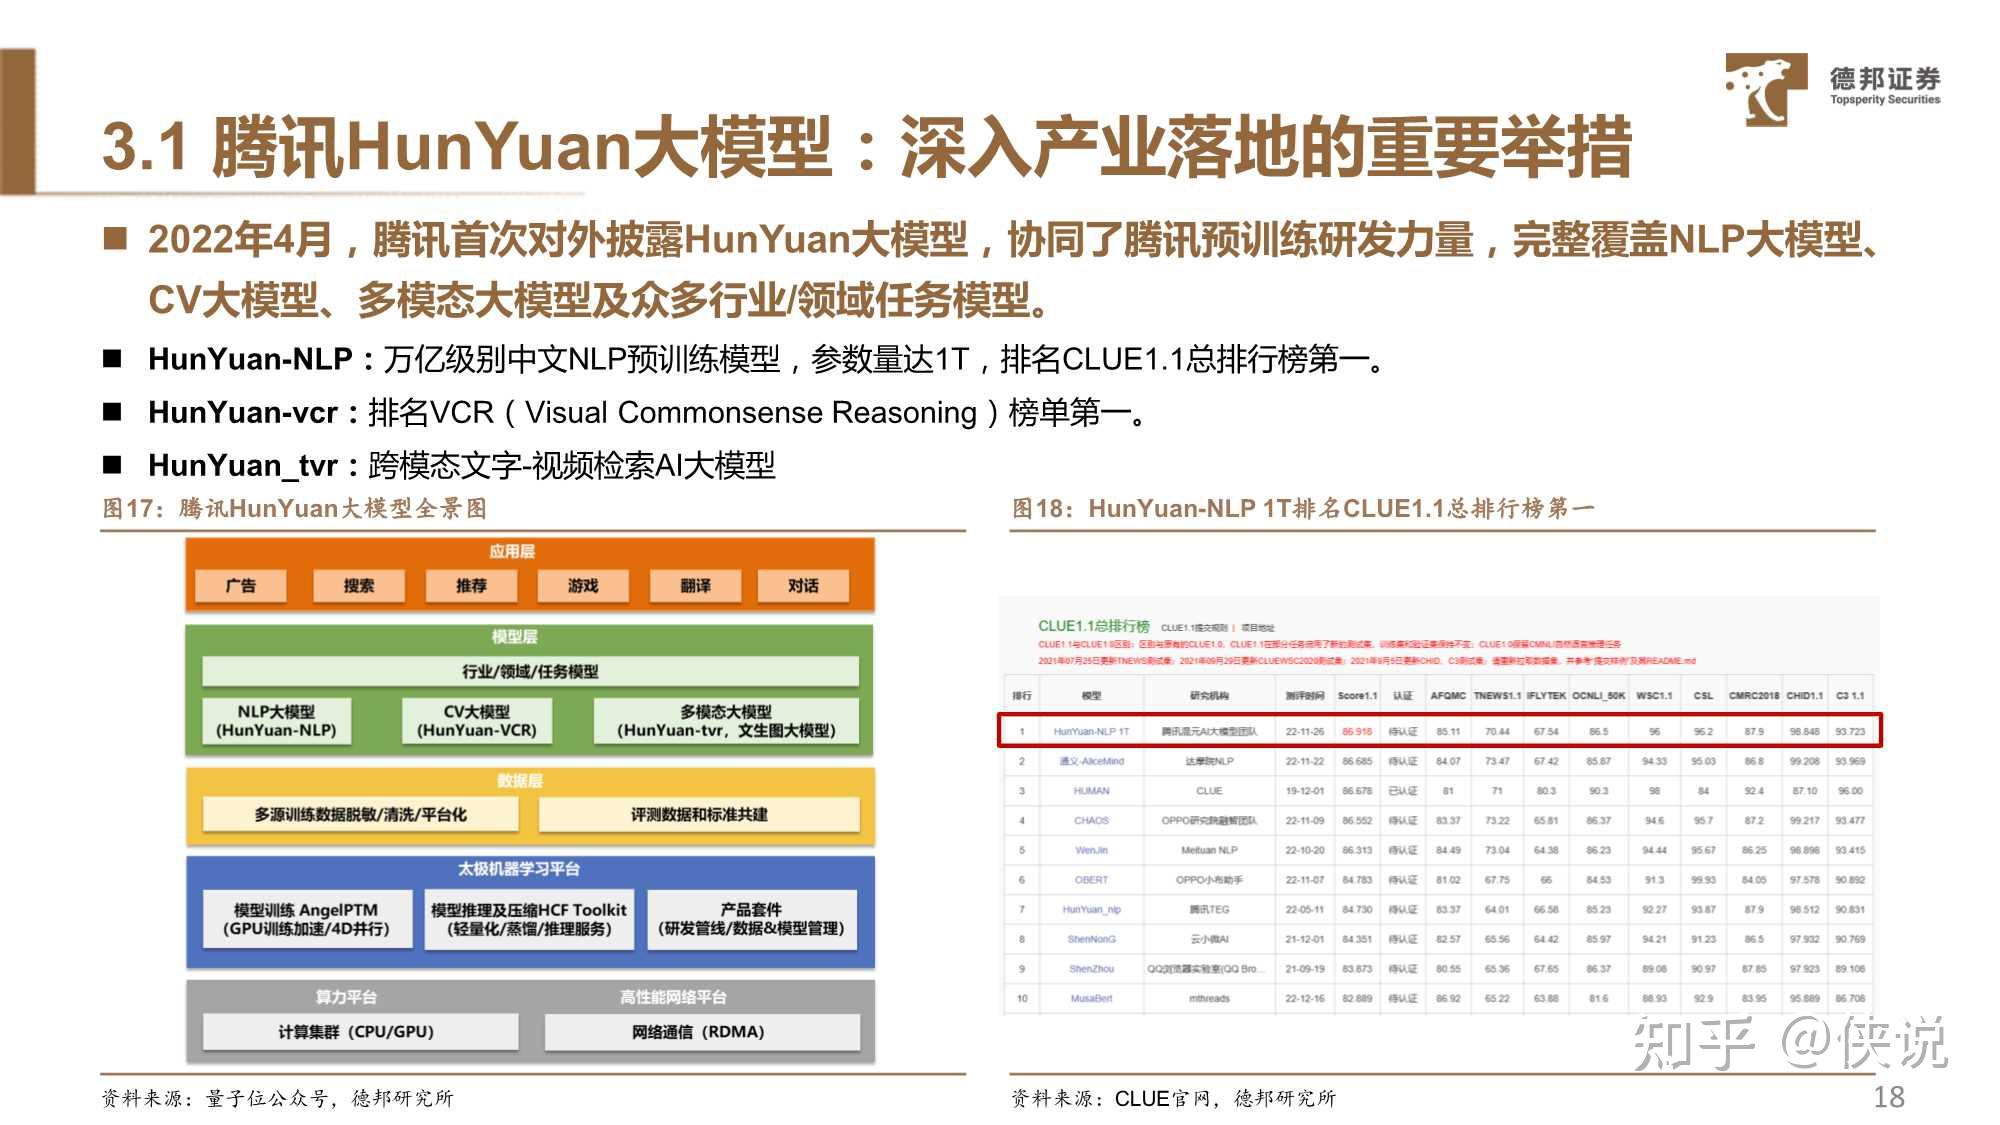2000x1125 pixels.
Task: Open the HunYuan_nlp model link
Action: (1091, 910)
